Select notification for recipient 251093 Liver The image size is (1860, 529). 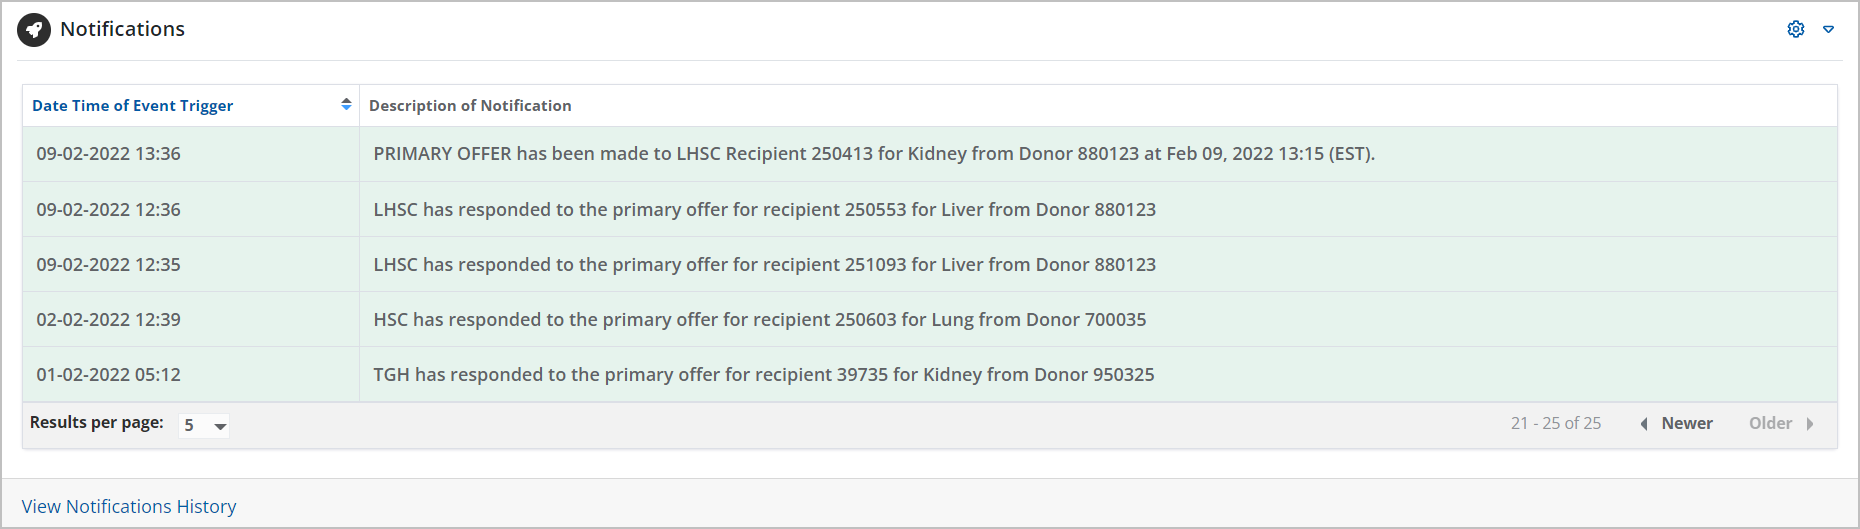pyautogui.click(x=764, y=265)
